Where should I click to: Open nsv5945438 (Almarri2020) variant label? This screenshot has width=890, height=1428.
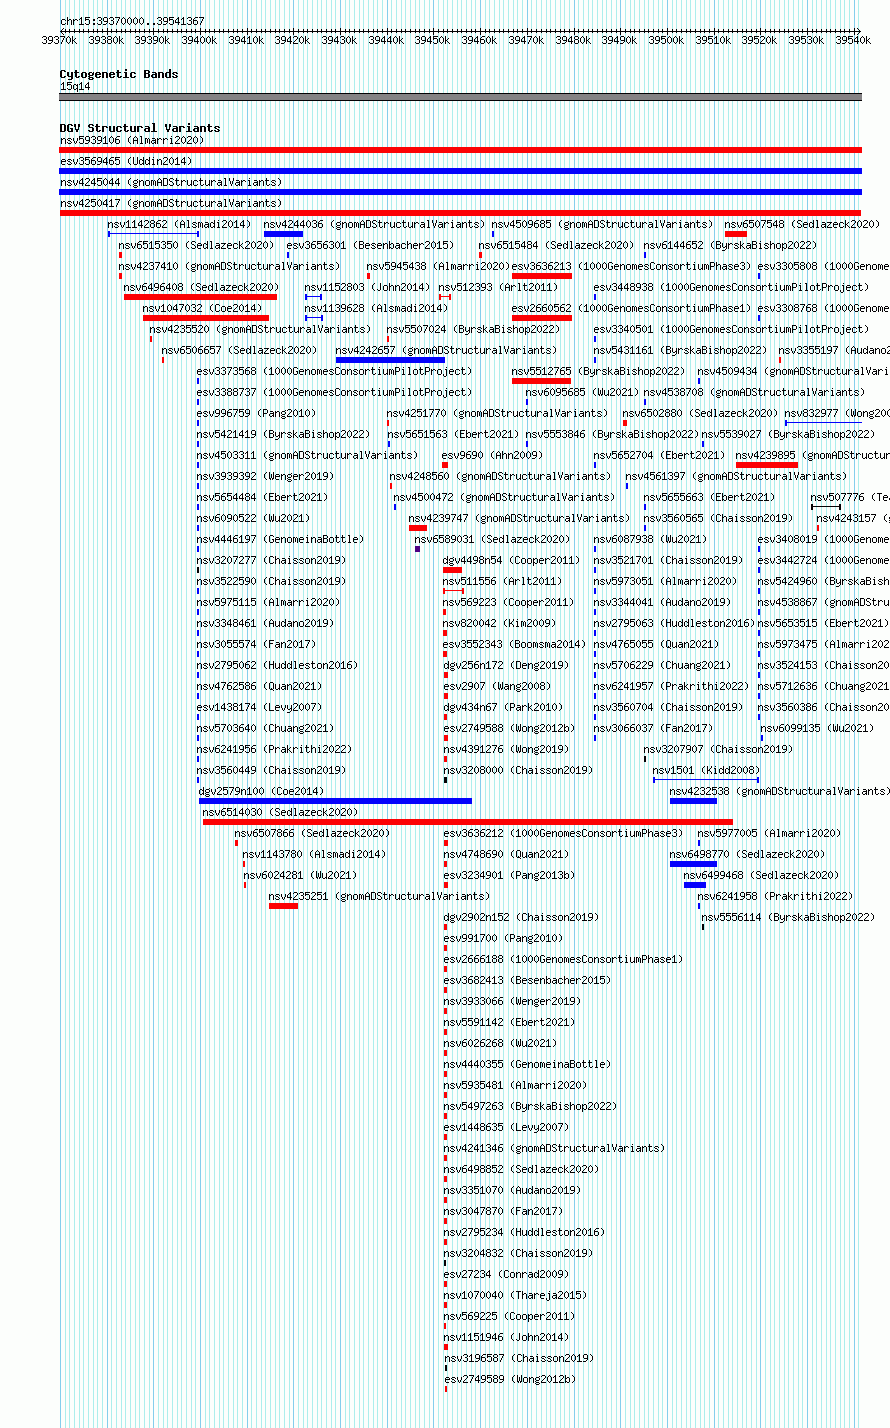coord(438,266)
